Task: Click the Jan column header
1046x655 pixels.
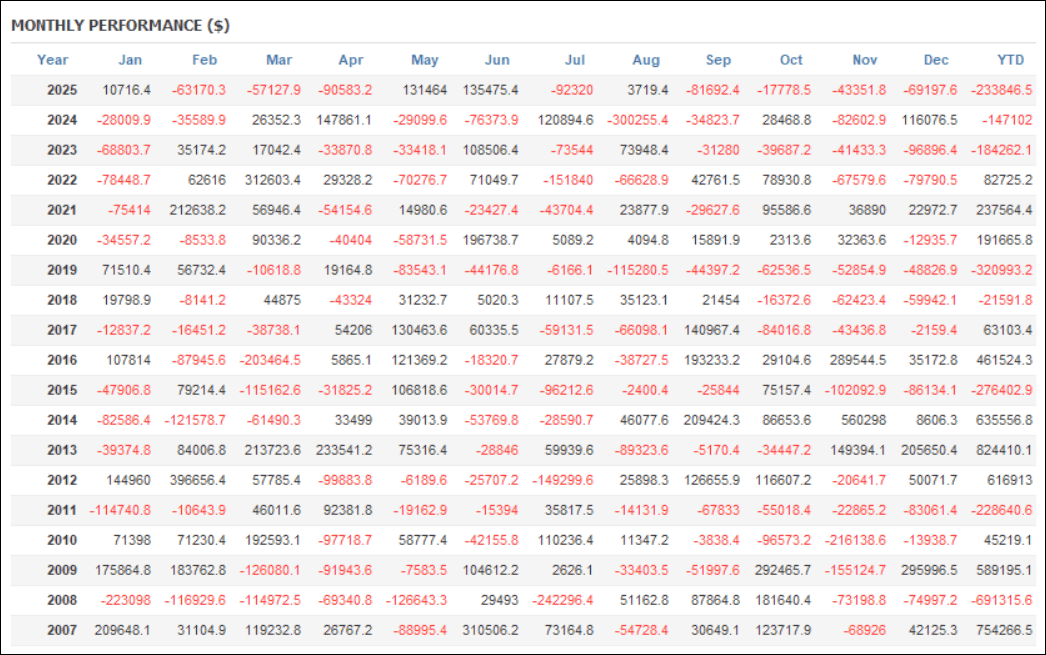Action: pos(129,60)
